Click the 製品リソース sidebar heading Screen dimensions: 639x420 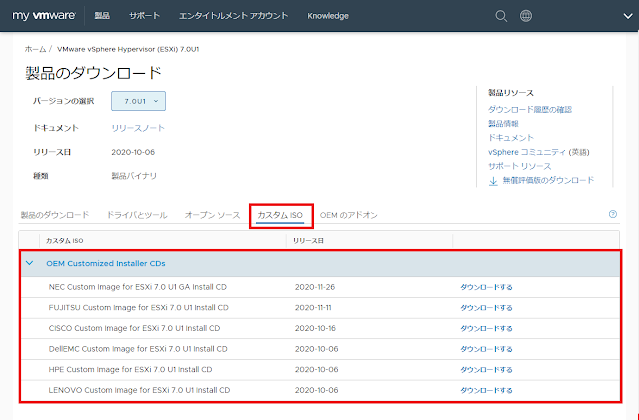tap(511, 93)
